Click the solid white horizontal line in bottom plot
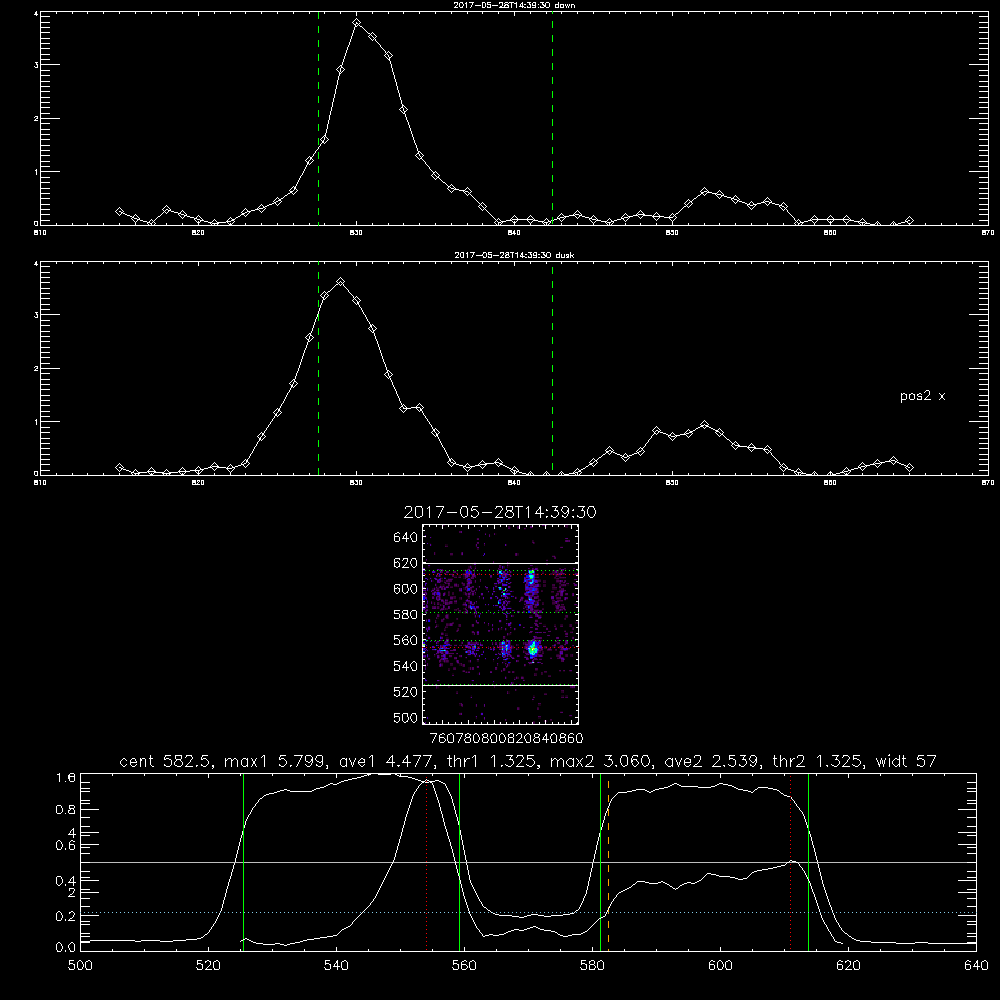Screen dimensions: 1000x1000 pos(528,862)
